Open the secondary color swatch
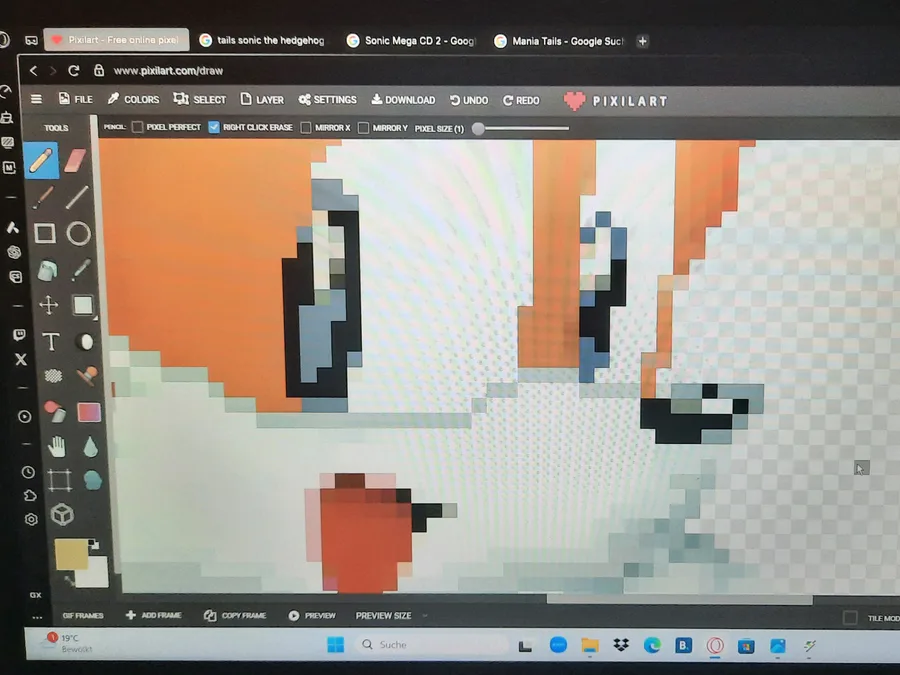Image resolution: width=900 pixels, height=675 pixels. point(94,572)
